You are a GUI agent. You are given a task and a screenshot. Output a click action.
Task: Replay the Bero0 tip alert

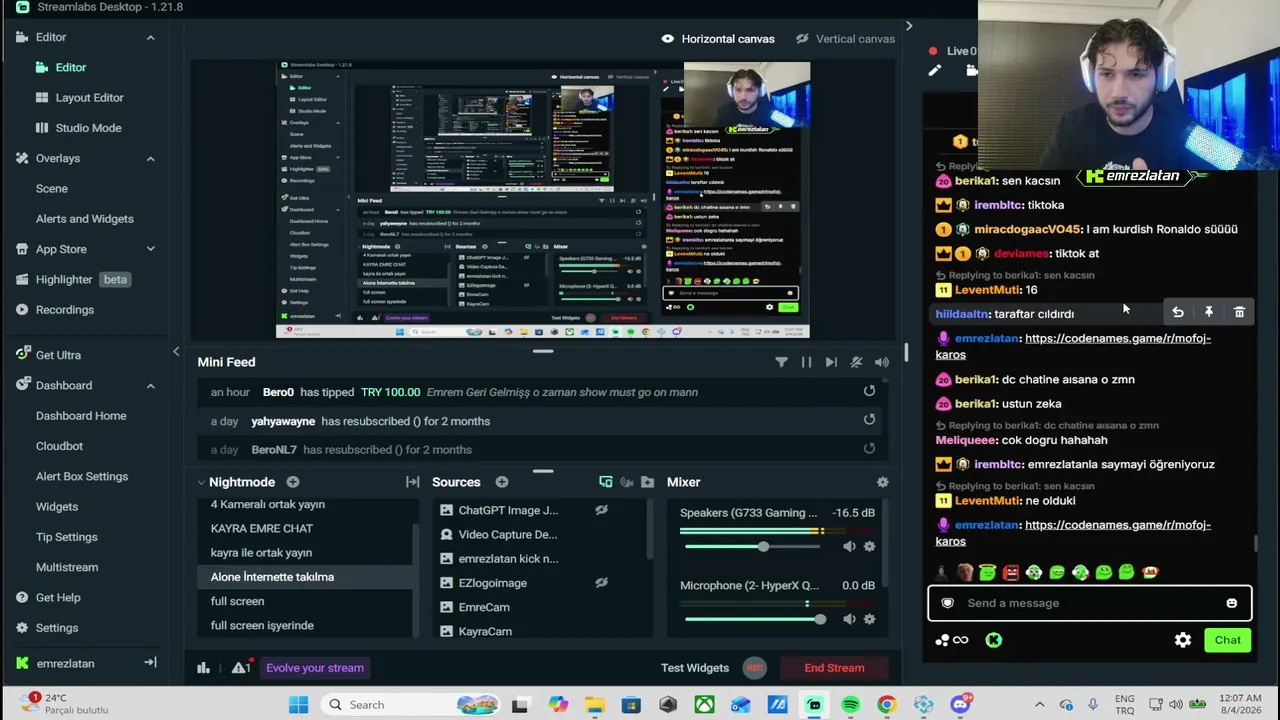point(869,391)
